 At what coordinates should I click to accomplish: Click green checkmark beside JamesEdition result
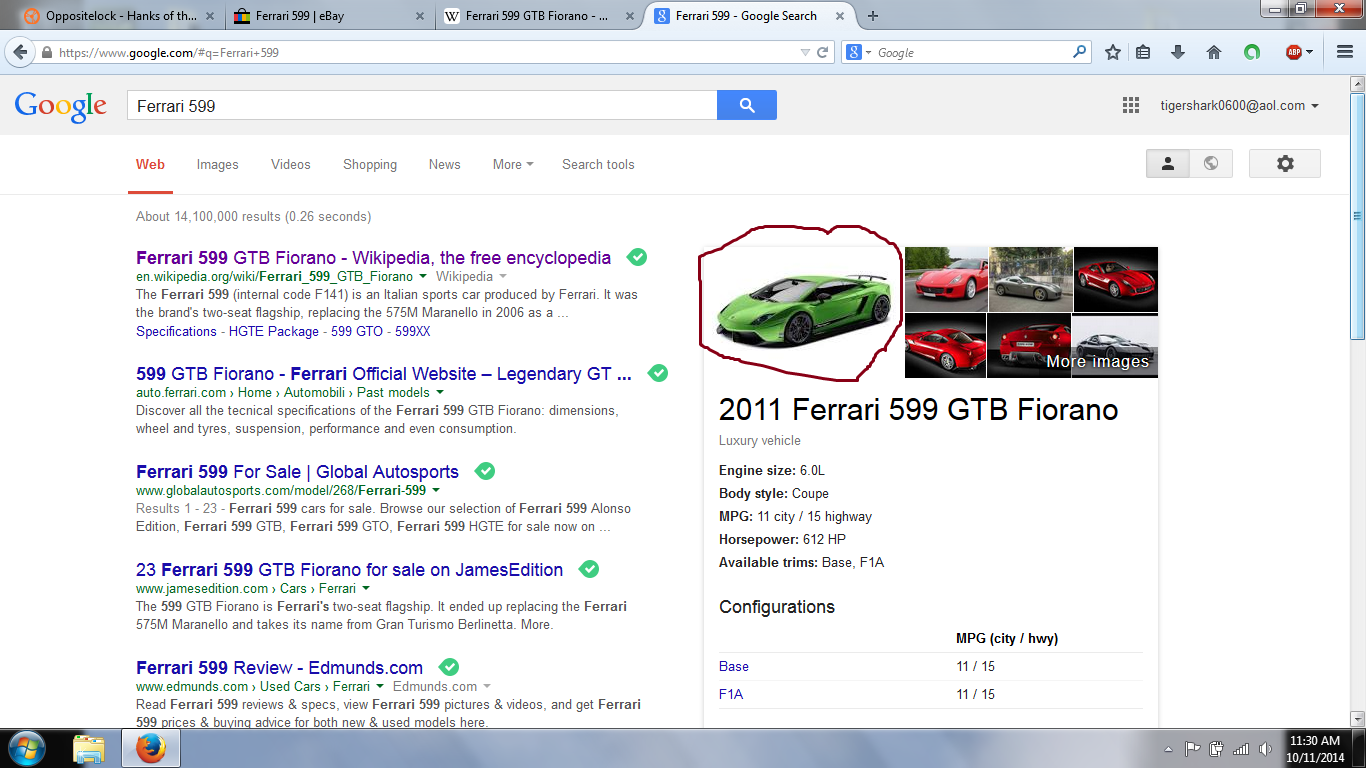589,569
